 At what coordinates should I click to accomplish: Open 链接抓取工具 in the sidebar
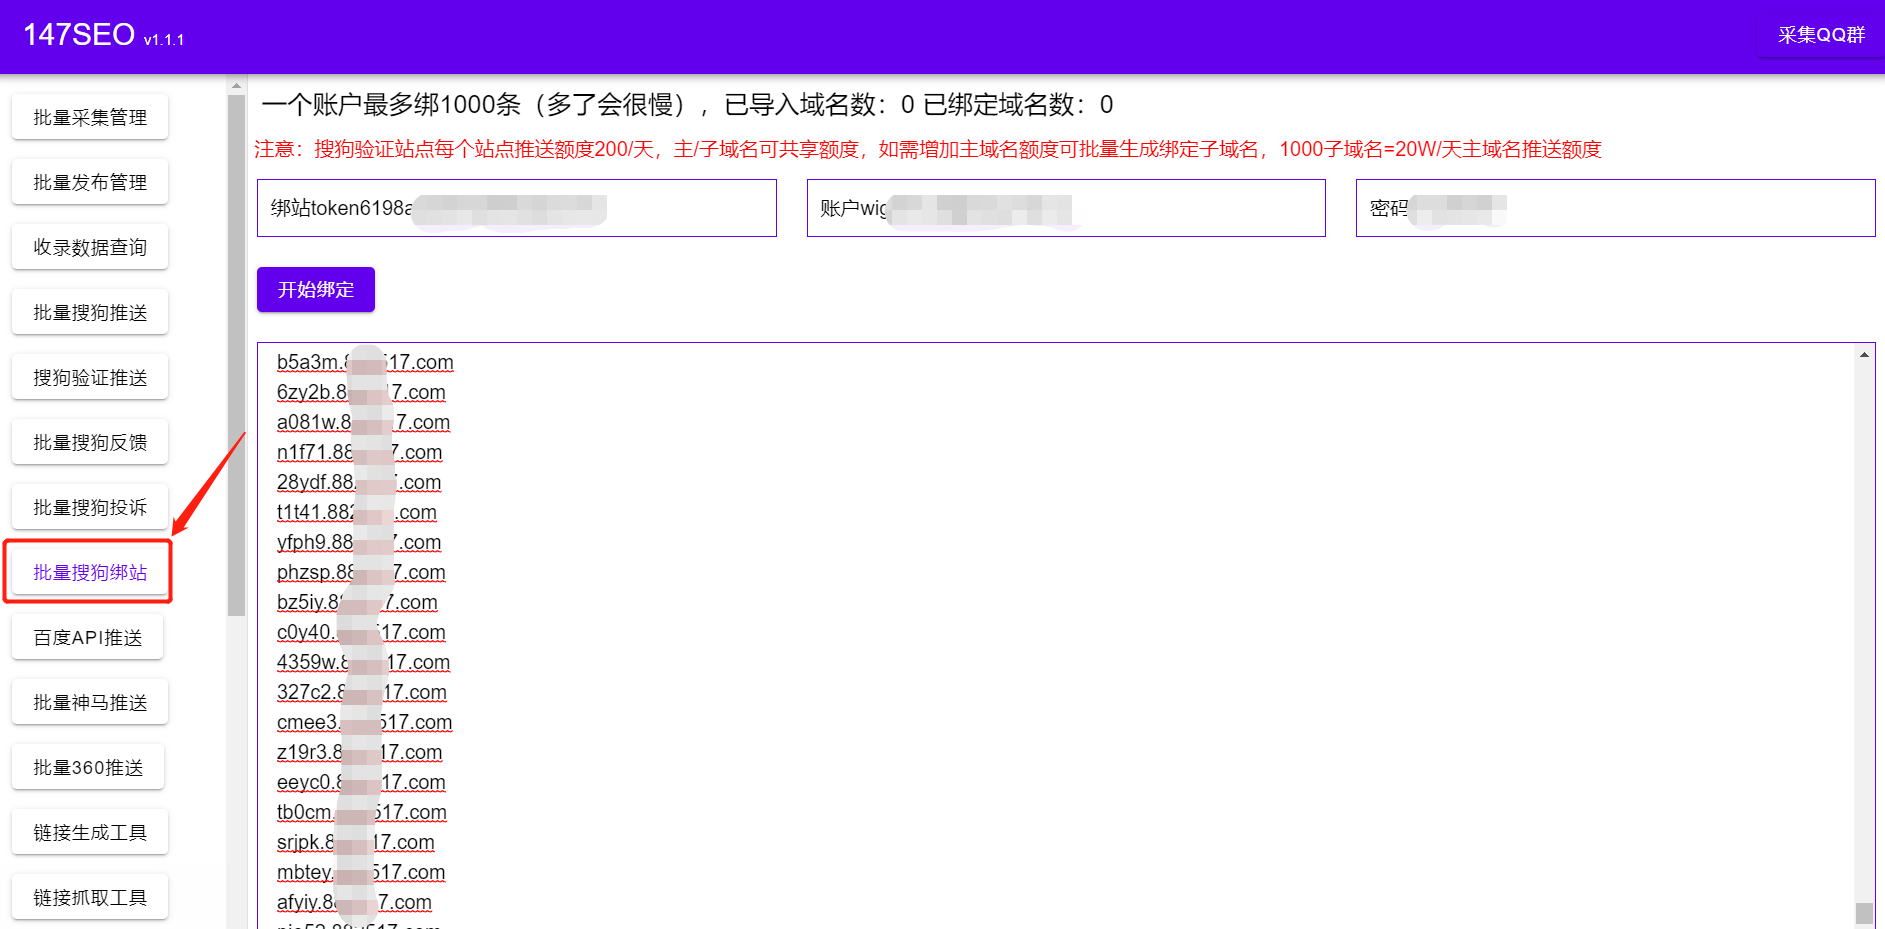click(x=90, y=897)
